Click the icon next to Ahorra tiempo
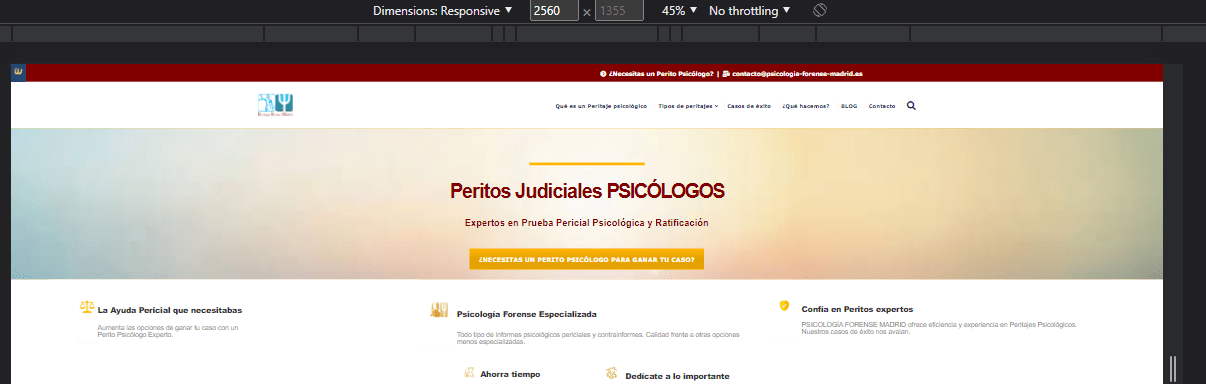Screen dimensions: 1206x384 tap(468, 373)
